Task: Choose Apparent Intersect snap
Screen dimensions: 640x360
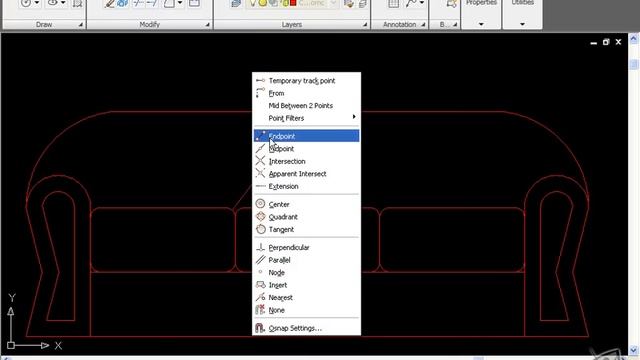Action: pyautogui.click(x=306, y=174)
